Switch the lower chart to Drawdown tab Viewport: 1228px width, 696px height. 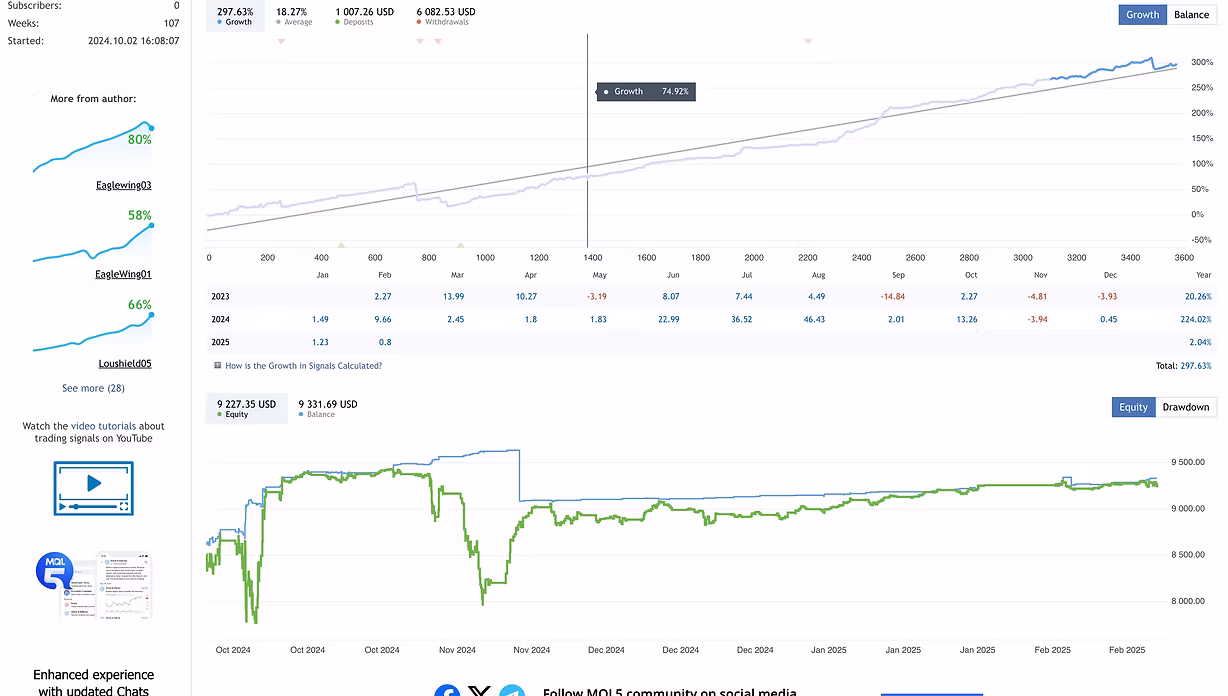pos(1185,407)
